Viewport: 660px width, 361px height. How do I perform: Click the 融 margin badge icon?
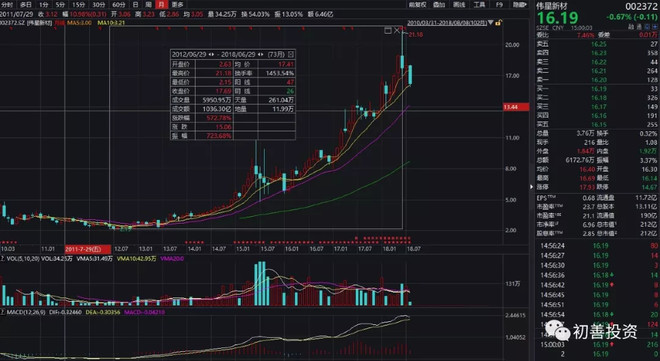(x=631, y=27)
